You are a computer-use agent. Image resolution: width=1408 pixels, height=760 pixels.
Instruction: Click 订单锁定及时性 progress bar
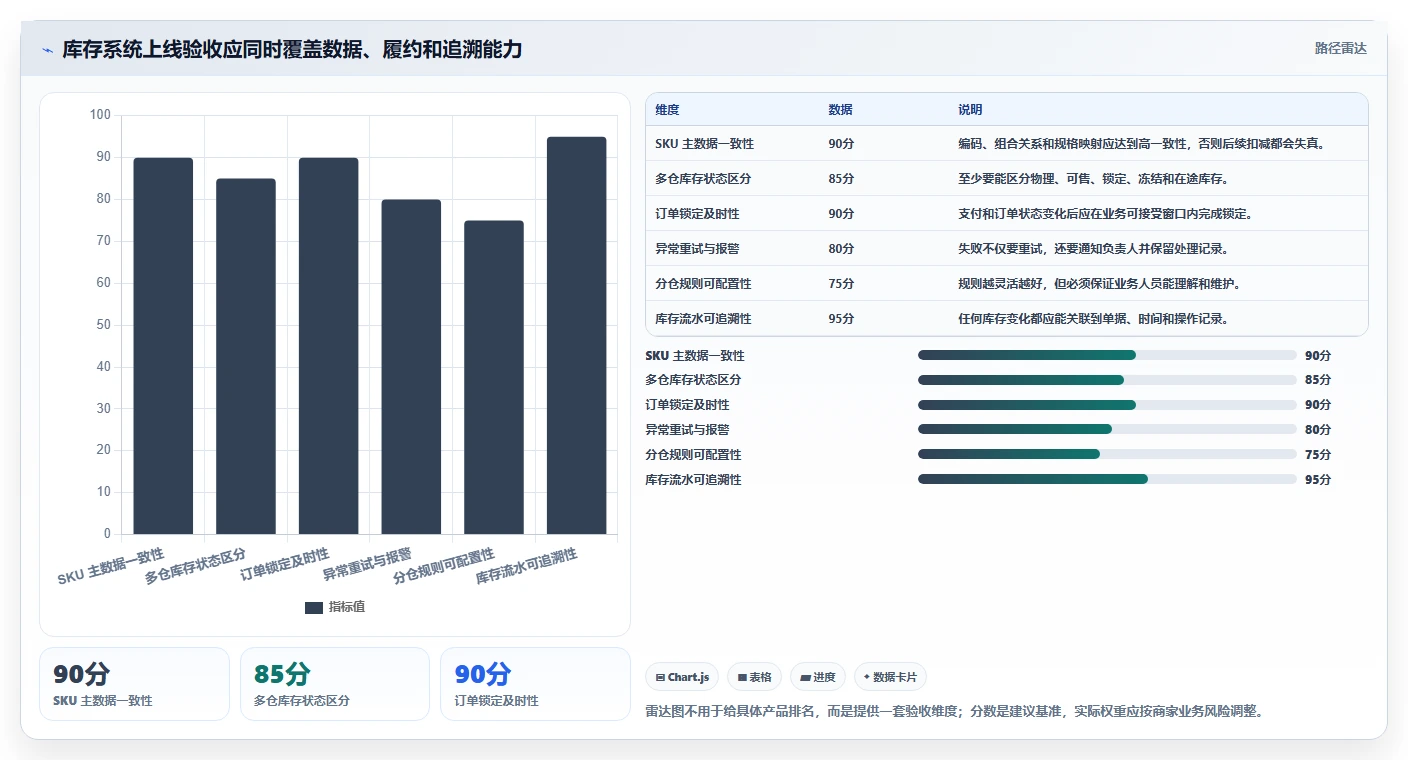coord(1107,405)
